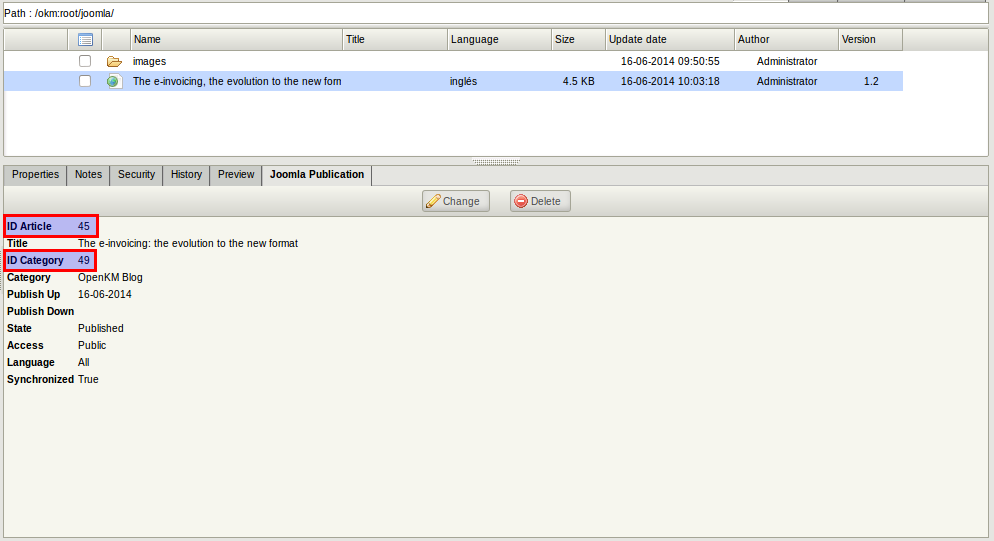The width and height of the screenshot is (994, 541).
Task: Switch to the Notes tab
Action: pyautogui.click(x=88, y=175)
